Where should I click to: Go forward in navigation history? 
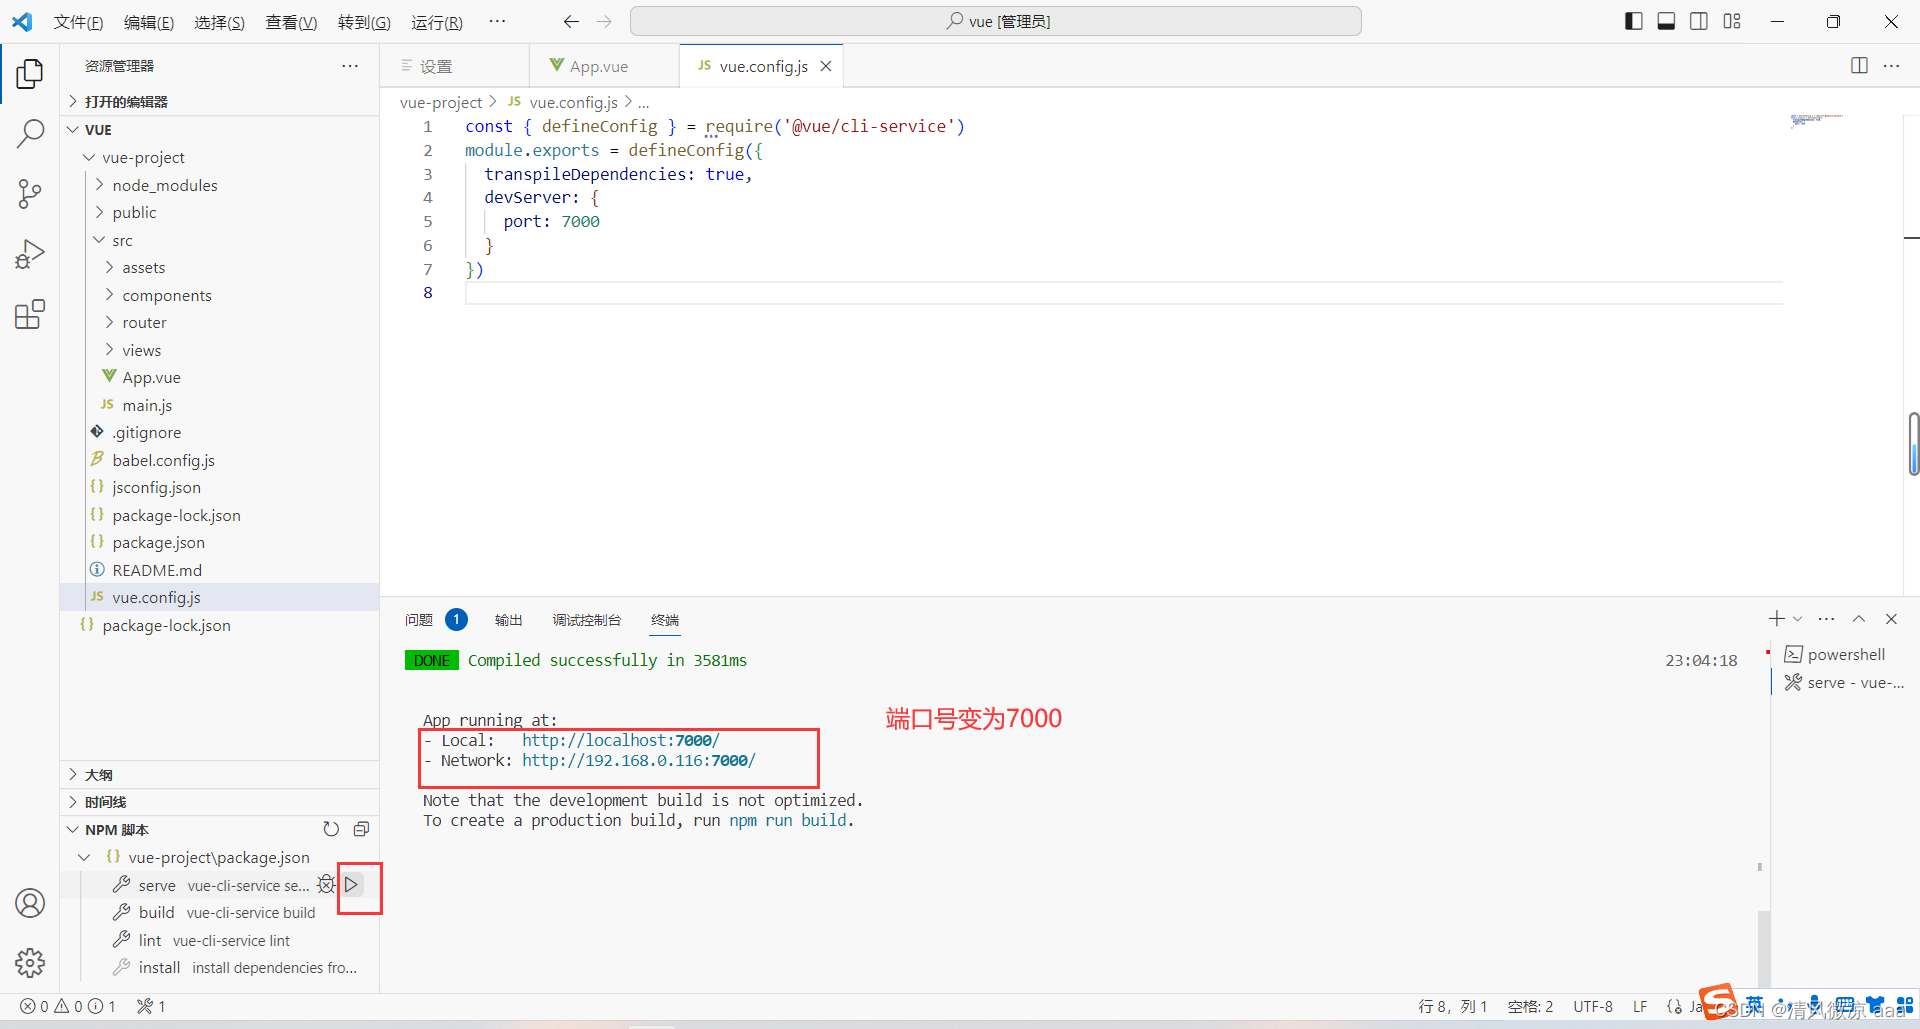click(604, 22)
